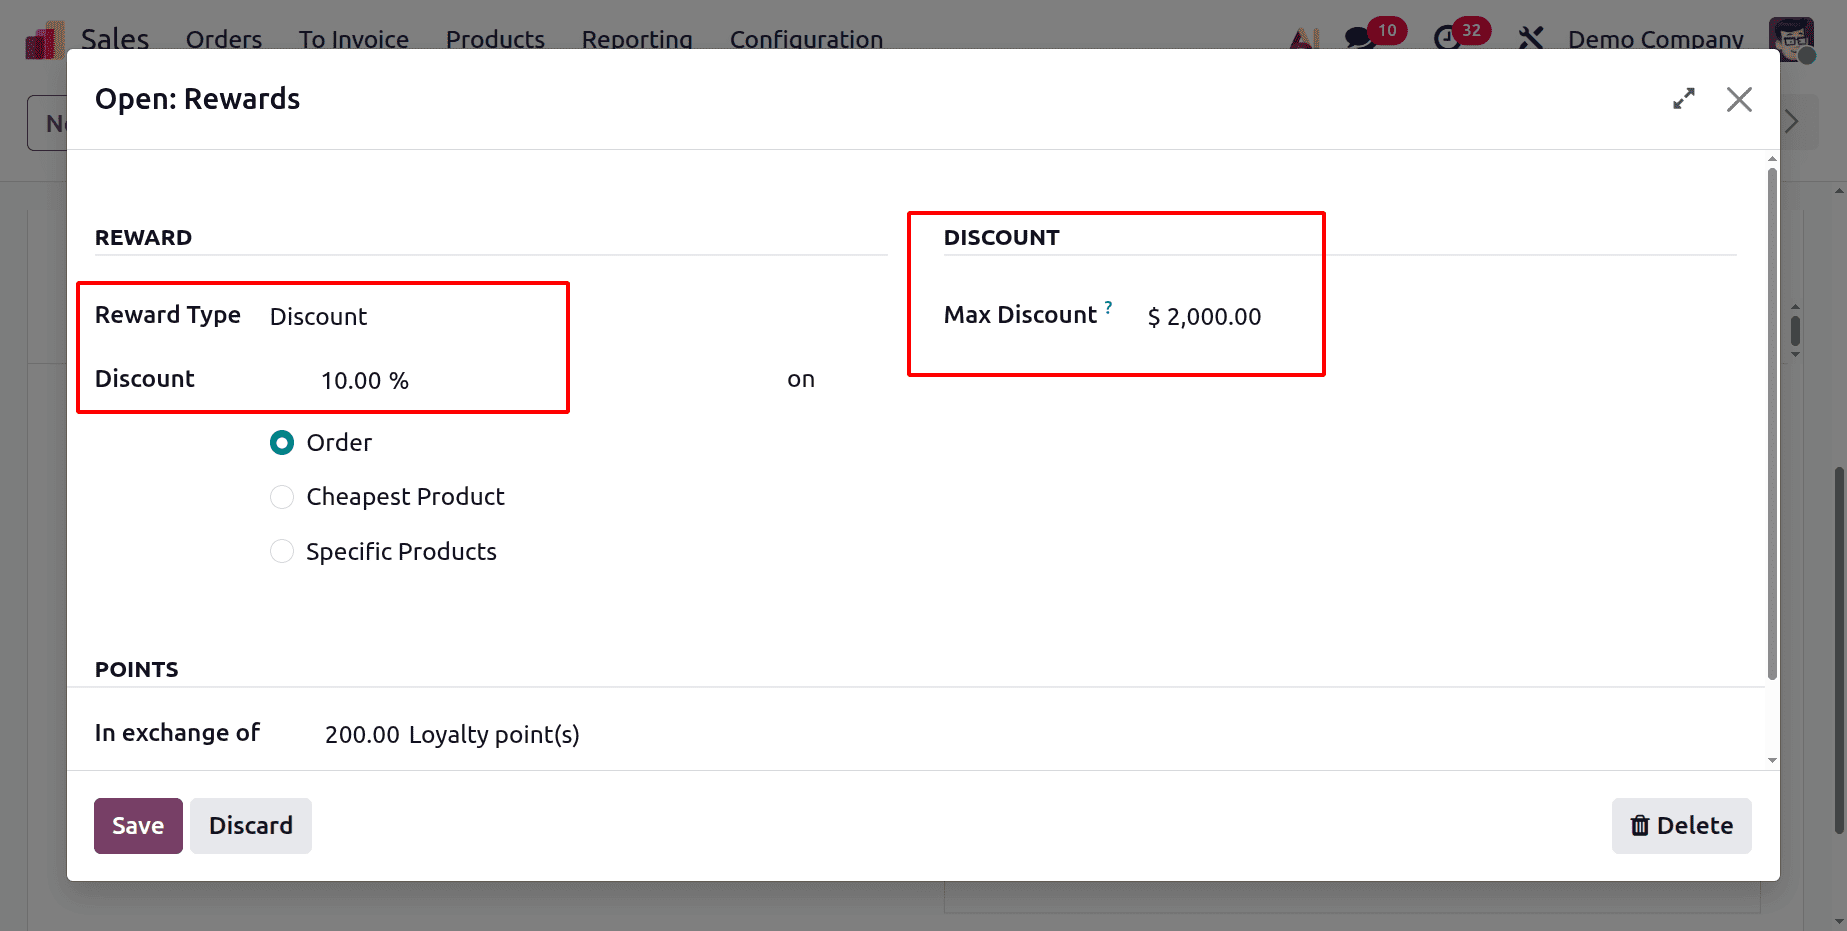This screenshot has width=1847, height=931.
Task: Click the Max Discount help question mark
Action: (1109, 307)
